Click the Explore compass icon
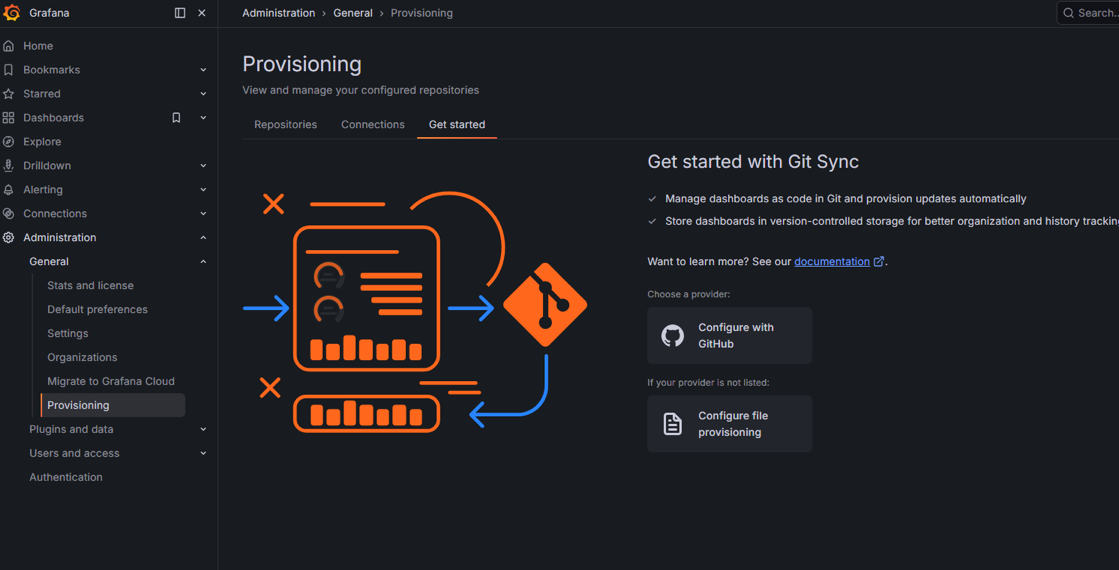 [9, 142]
